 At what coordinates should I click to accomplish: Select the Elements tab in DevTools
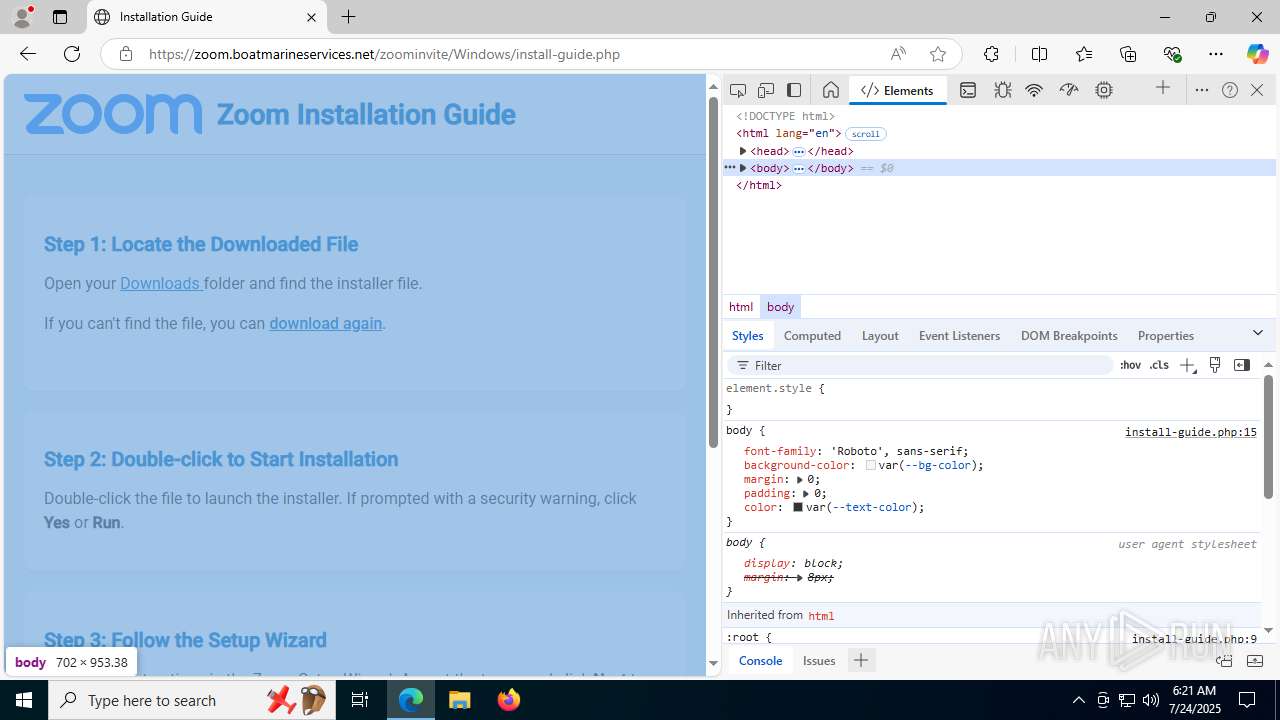tap(897, 90)
